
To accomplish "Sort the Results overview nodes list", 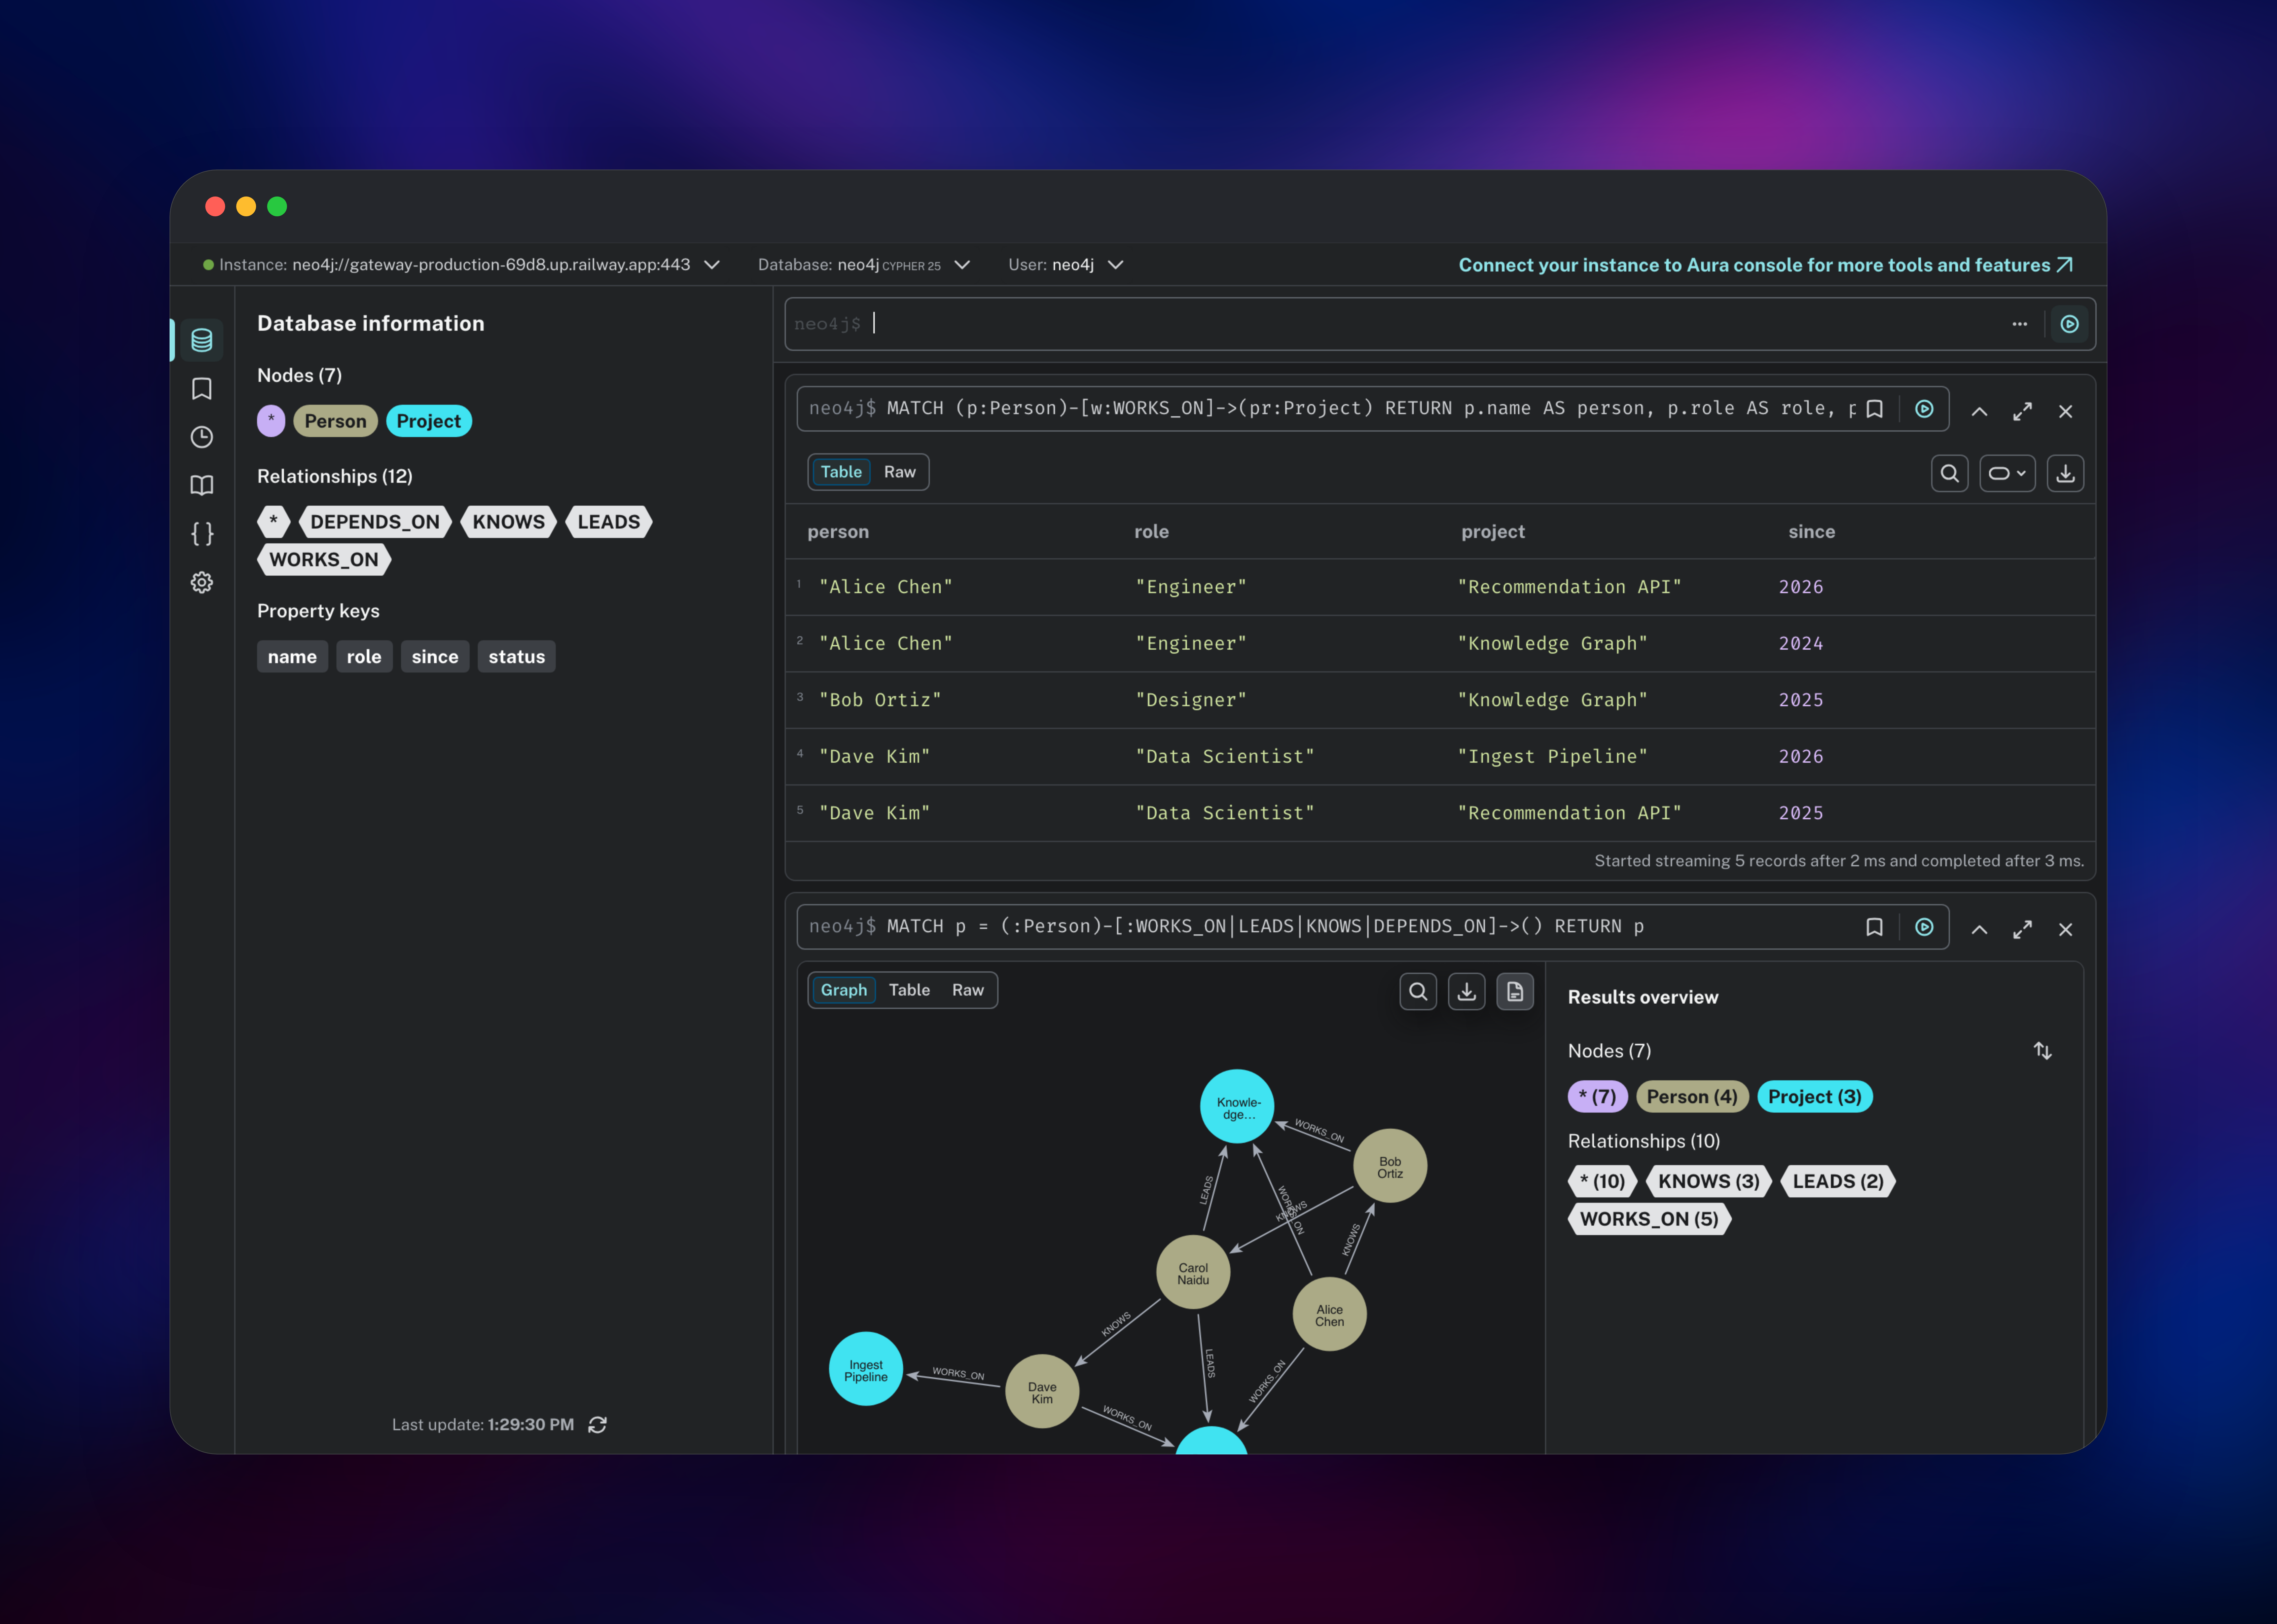I will point(2043,1051).
